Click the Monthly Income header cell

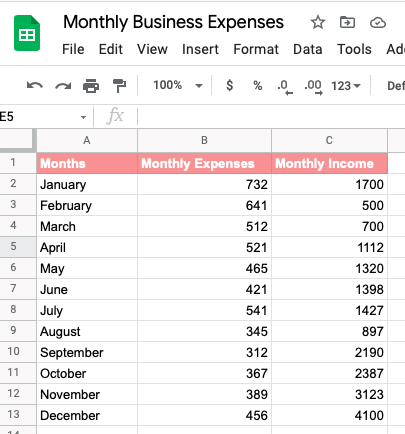point(329,163)
